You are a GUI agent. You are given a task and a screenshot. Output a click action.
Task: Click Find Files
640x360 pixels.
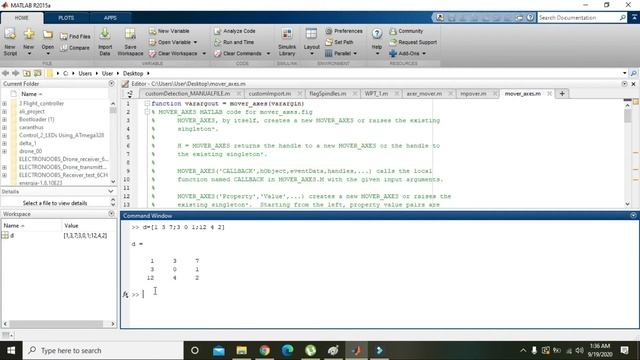76,36
